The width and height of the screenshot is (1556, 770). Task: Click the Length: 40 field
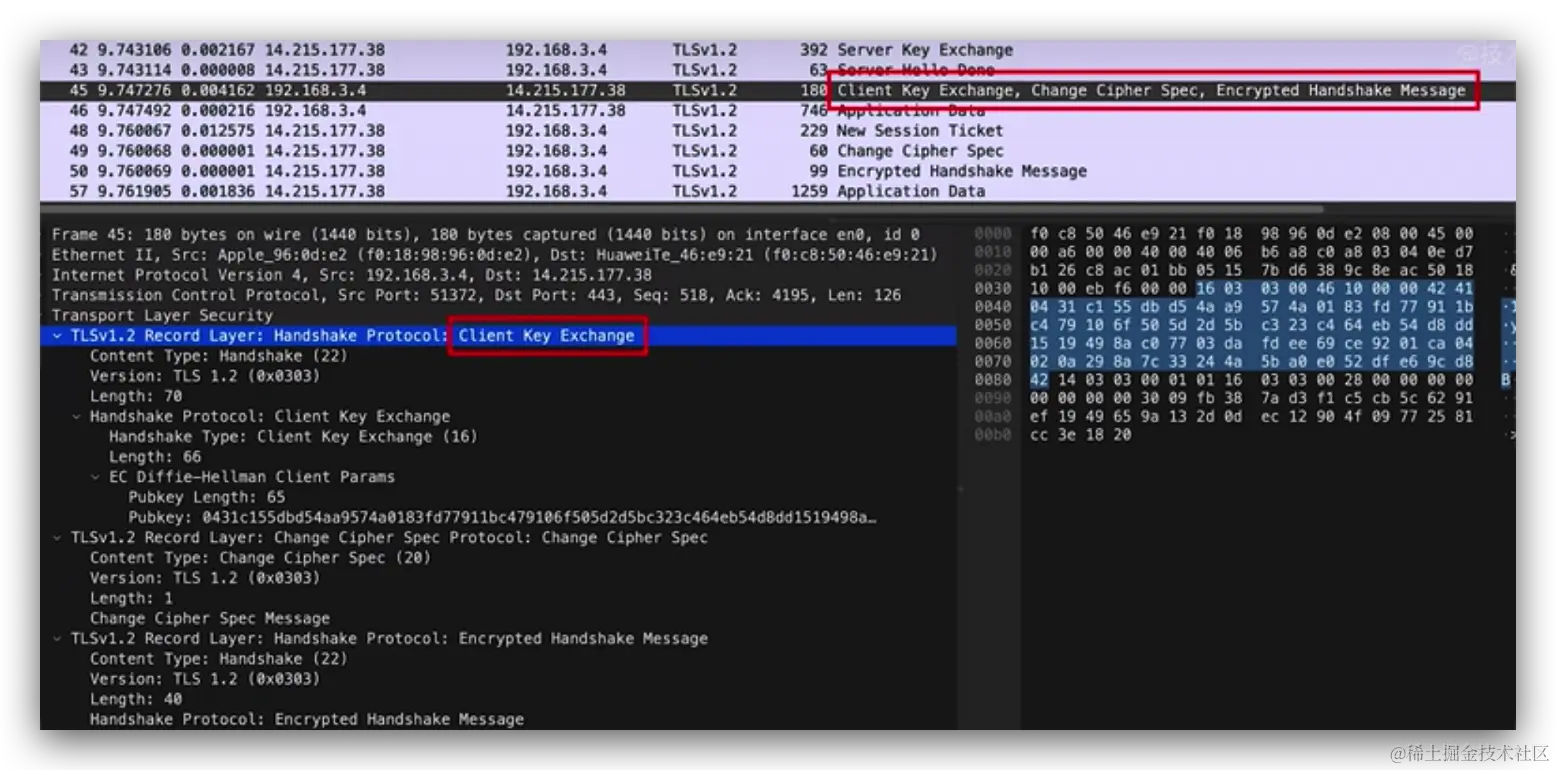pyautogui.click(x=136, y=699)
